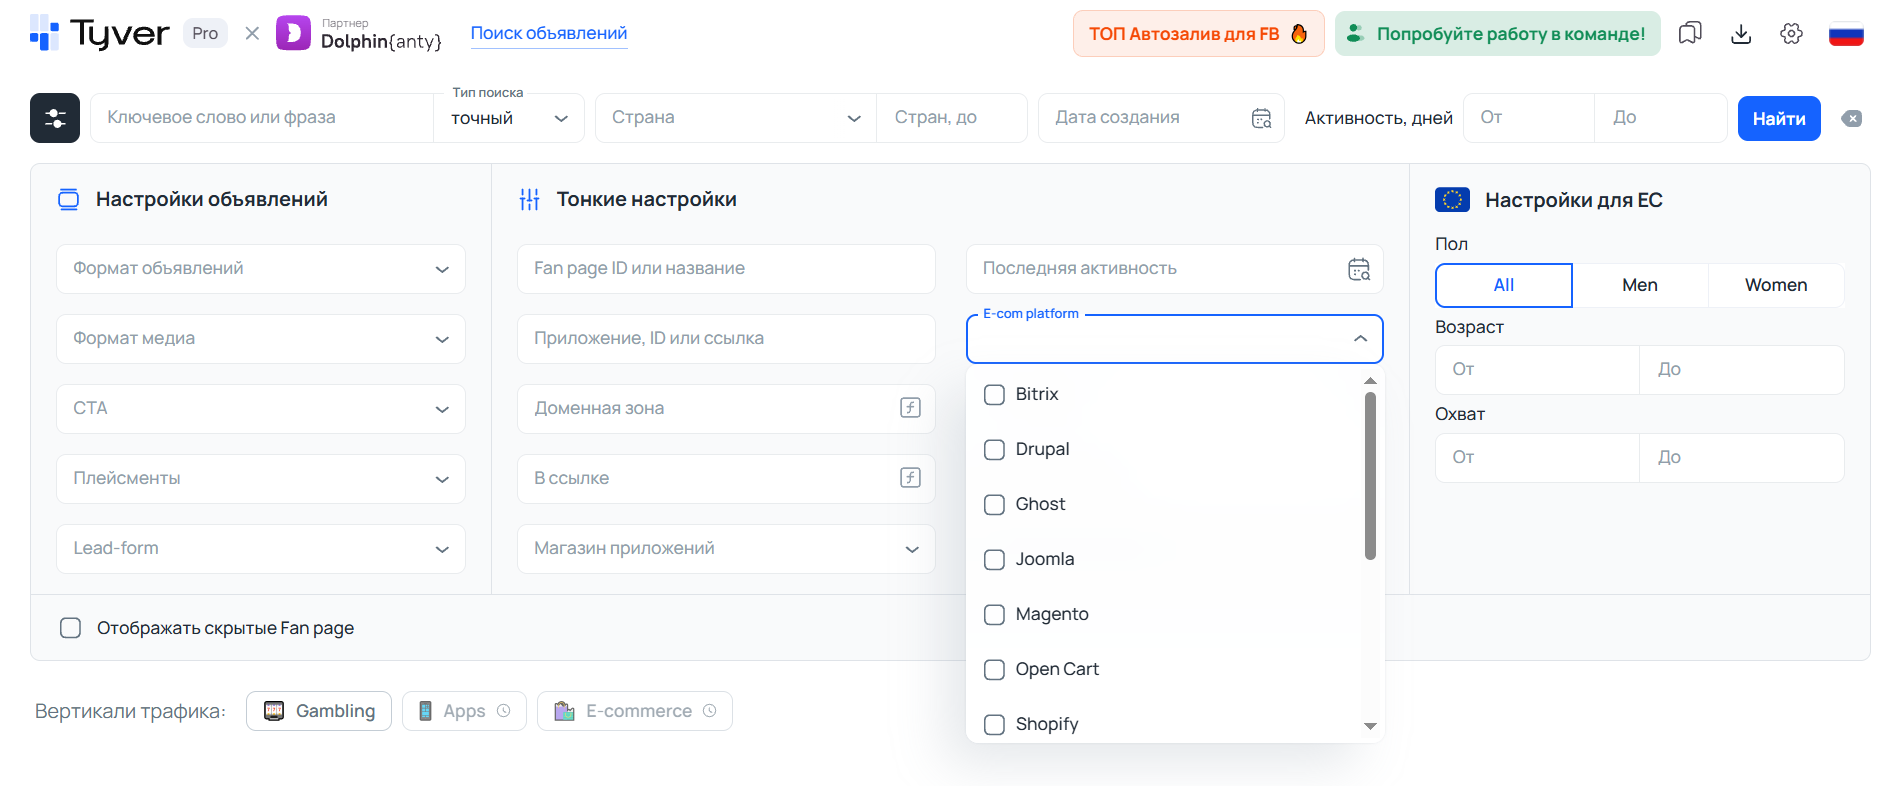Select Men gender option
This screenshot has height=786, width=1892.
pos(1640,285)
